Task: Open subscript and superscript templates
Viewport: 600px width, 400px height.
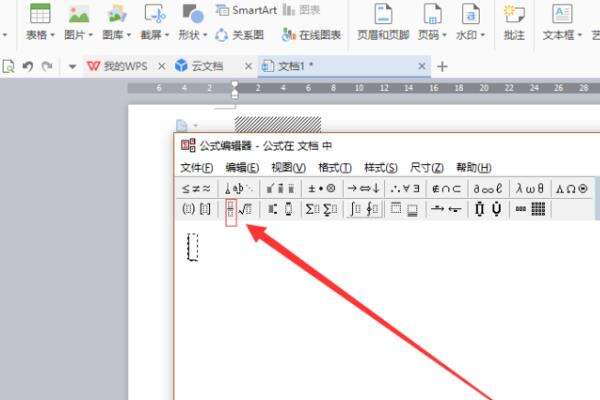Action: 281,209
